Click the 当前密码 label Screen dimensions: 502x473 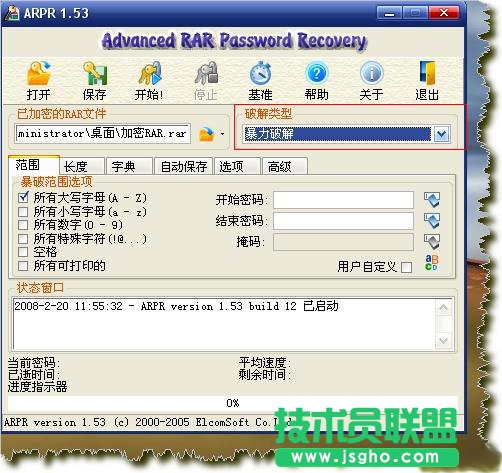[x=33, y=362]
